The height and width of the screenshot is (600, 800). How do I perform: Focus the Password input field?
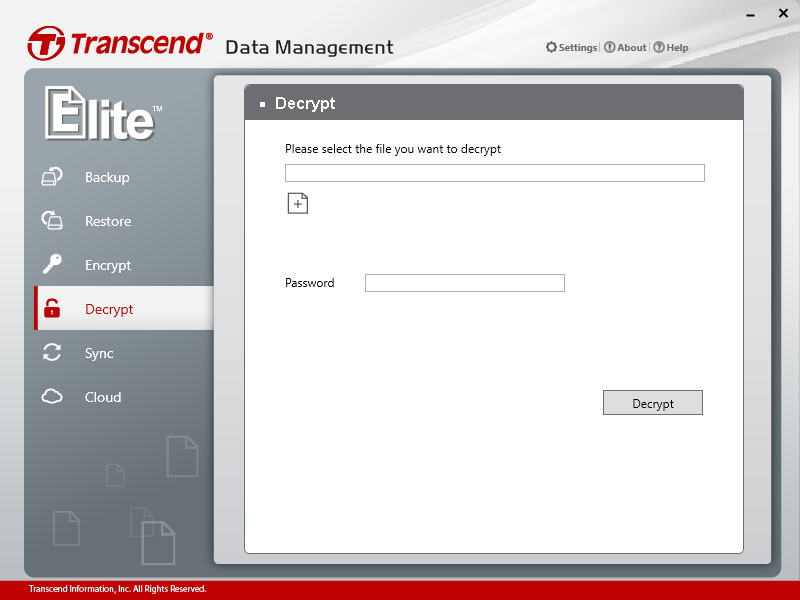coord(465,283)
